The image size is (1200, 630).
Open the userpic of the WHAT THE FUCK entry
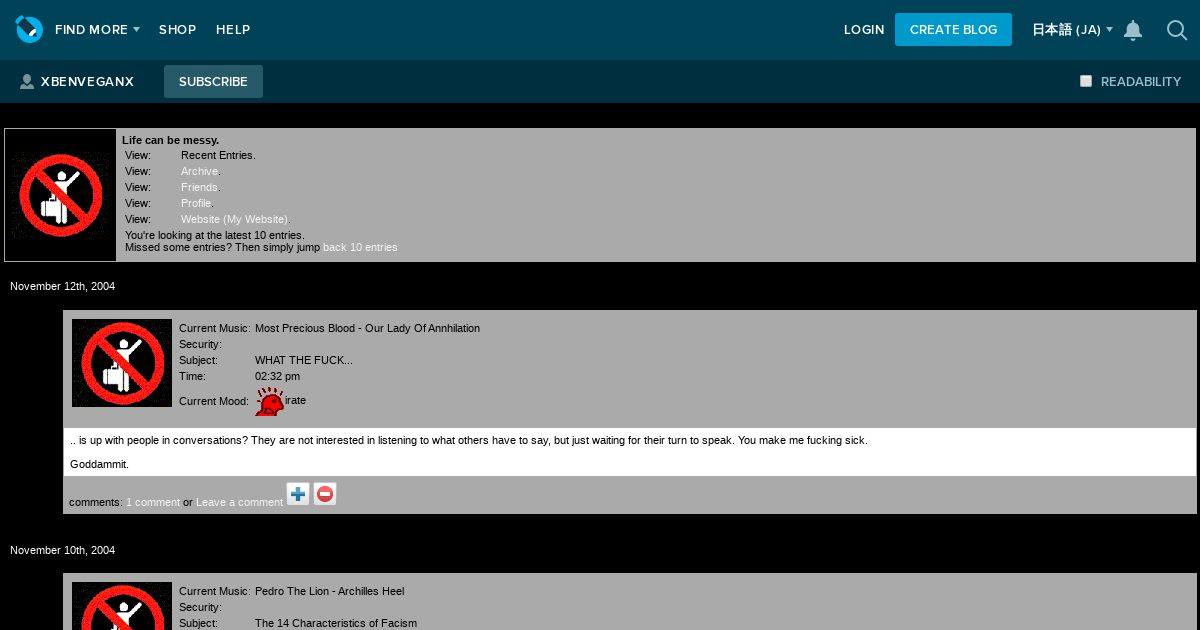point(122,363)
